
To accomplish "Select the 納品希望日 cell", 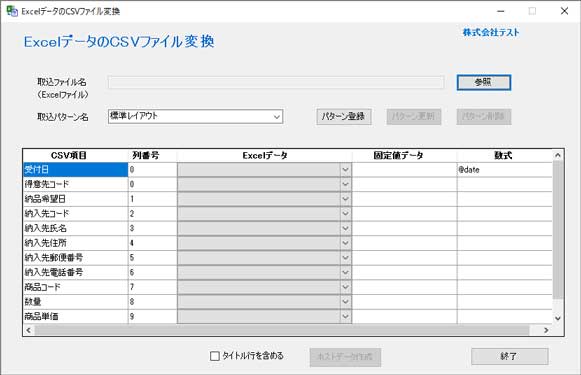I will [76, 199].
